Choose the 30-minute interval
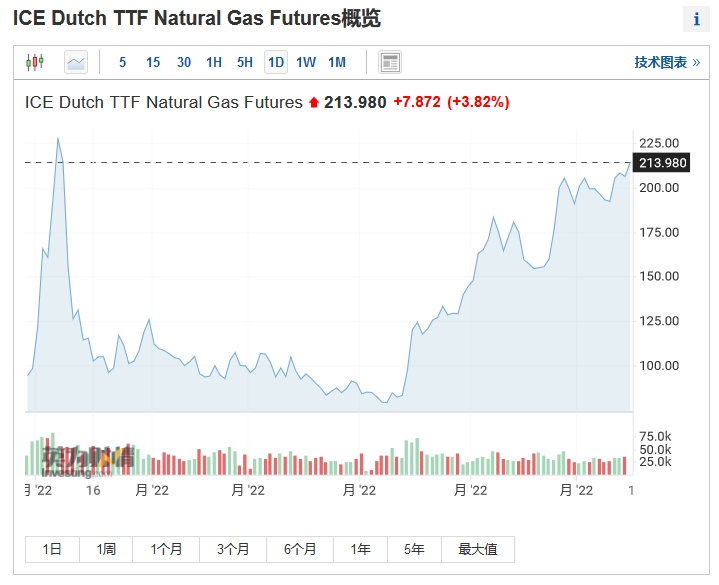This screenshot has height=585, width=719. coord(184,62)
